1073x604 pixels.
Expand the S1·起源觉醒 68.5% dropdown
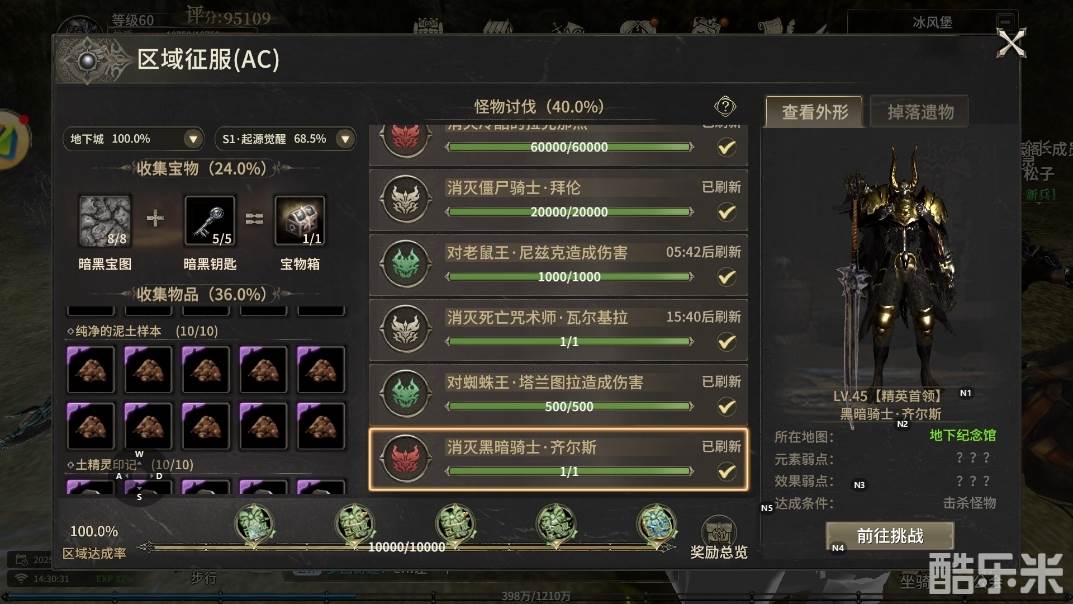(x=285, y=139)
